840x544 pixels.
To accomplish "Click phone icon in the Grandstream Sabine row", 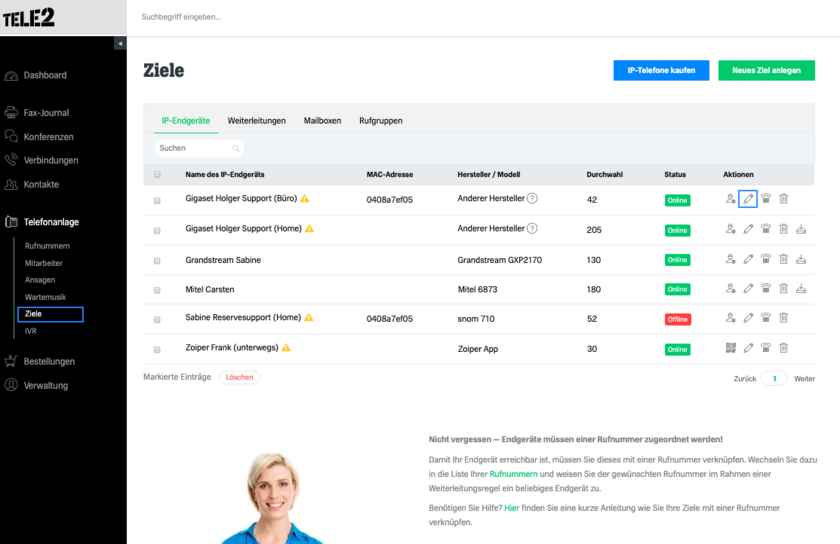I will click(x=766, y=259).
